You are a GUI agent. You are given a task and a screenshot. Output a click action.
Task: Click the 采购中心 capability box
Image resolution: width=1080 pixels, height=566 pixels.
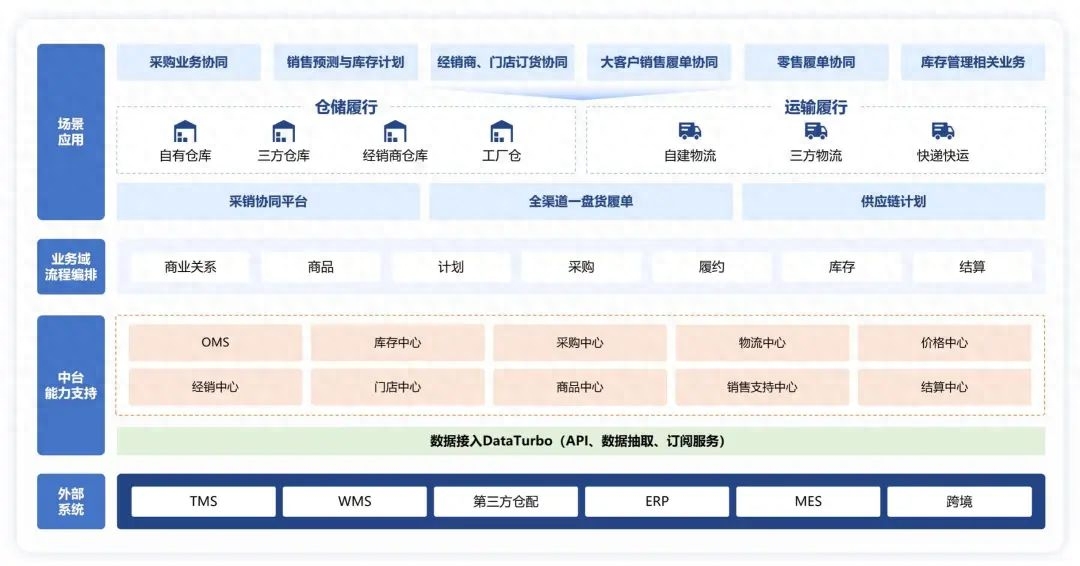(x=580, y=342)
